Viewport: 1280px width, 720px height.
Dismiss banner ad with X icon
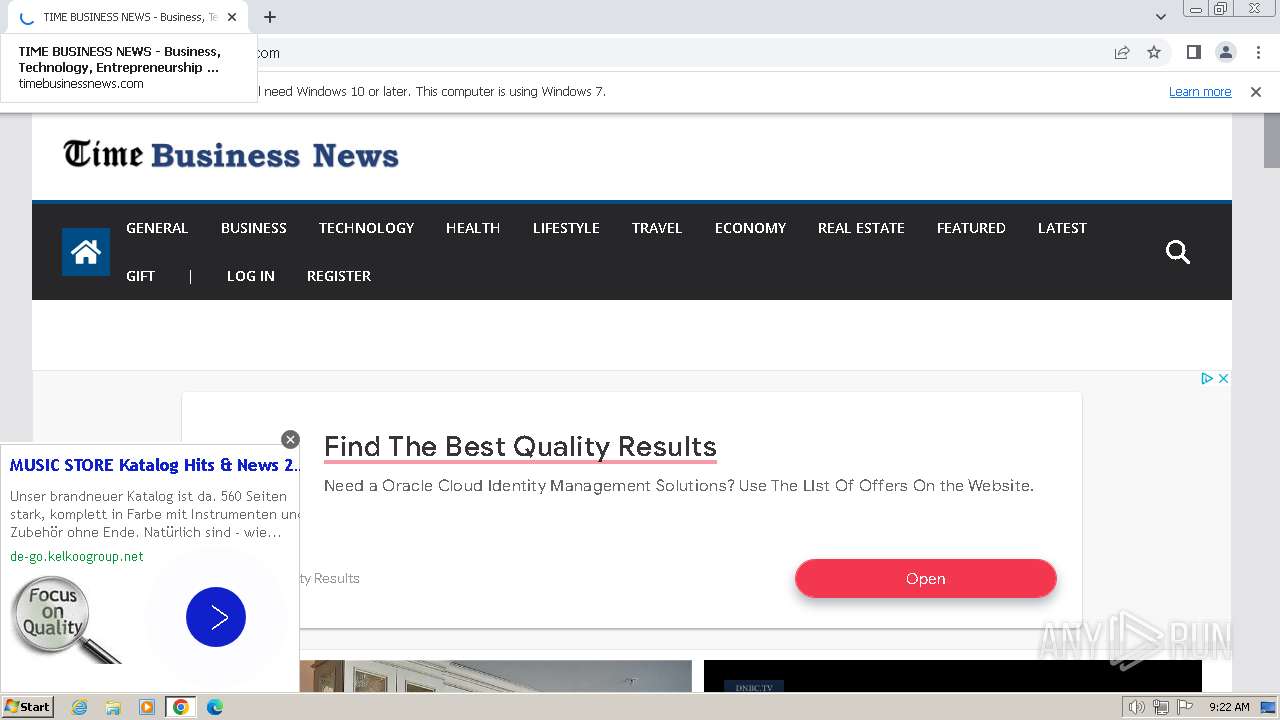click(x=1223, y=378)
